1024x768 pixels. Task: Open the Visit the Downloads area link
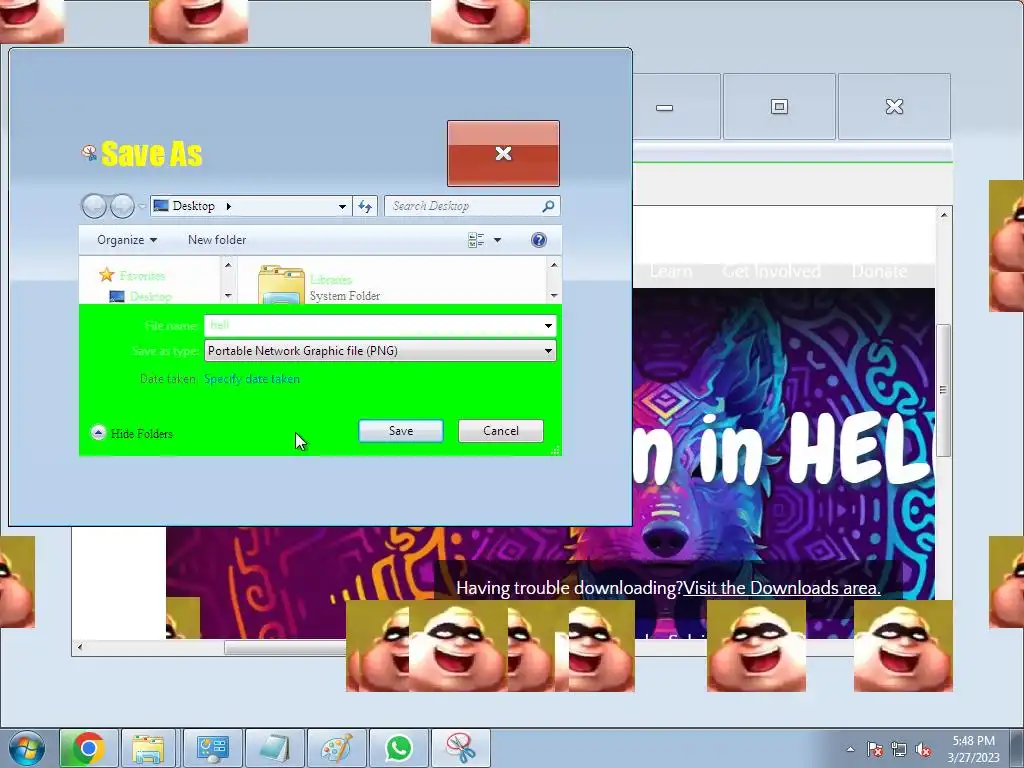pos(782,588)
